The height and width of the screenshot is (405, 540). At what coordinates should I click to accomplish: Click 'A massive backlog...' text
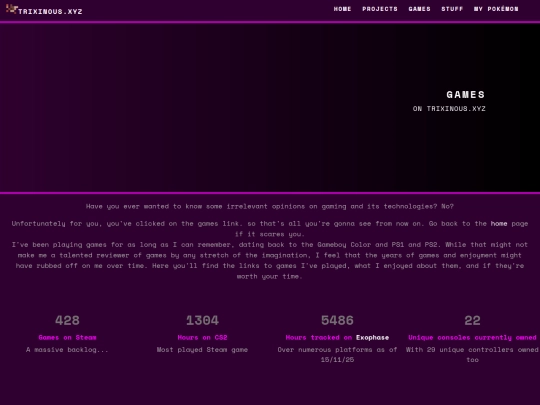click(67, 350)
